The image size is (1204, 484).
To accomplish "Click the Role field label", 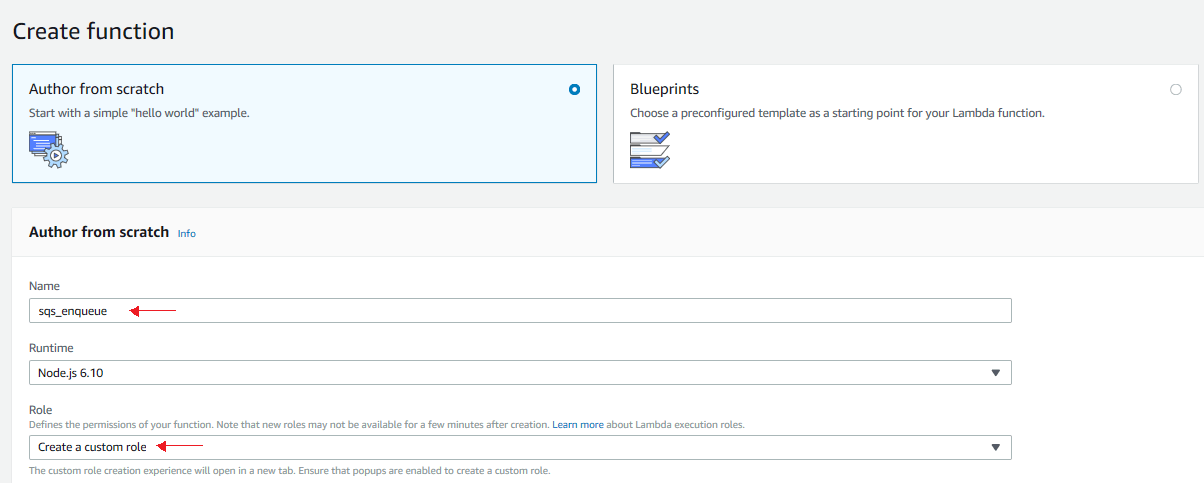I will pyautogui.click(x=40, y=410).
